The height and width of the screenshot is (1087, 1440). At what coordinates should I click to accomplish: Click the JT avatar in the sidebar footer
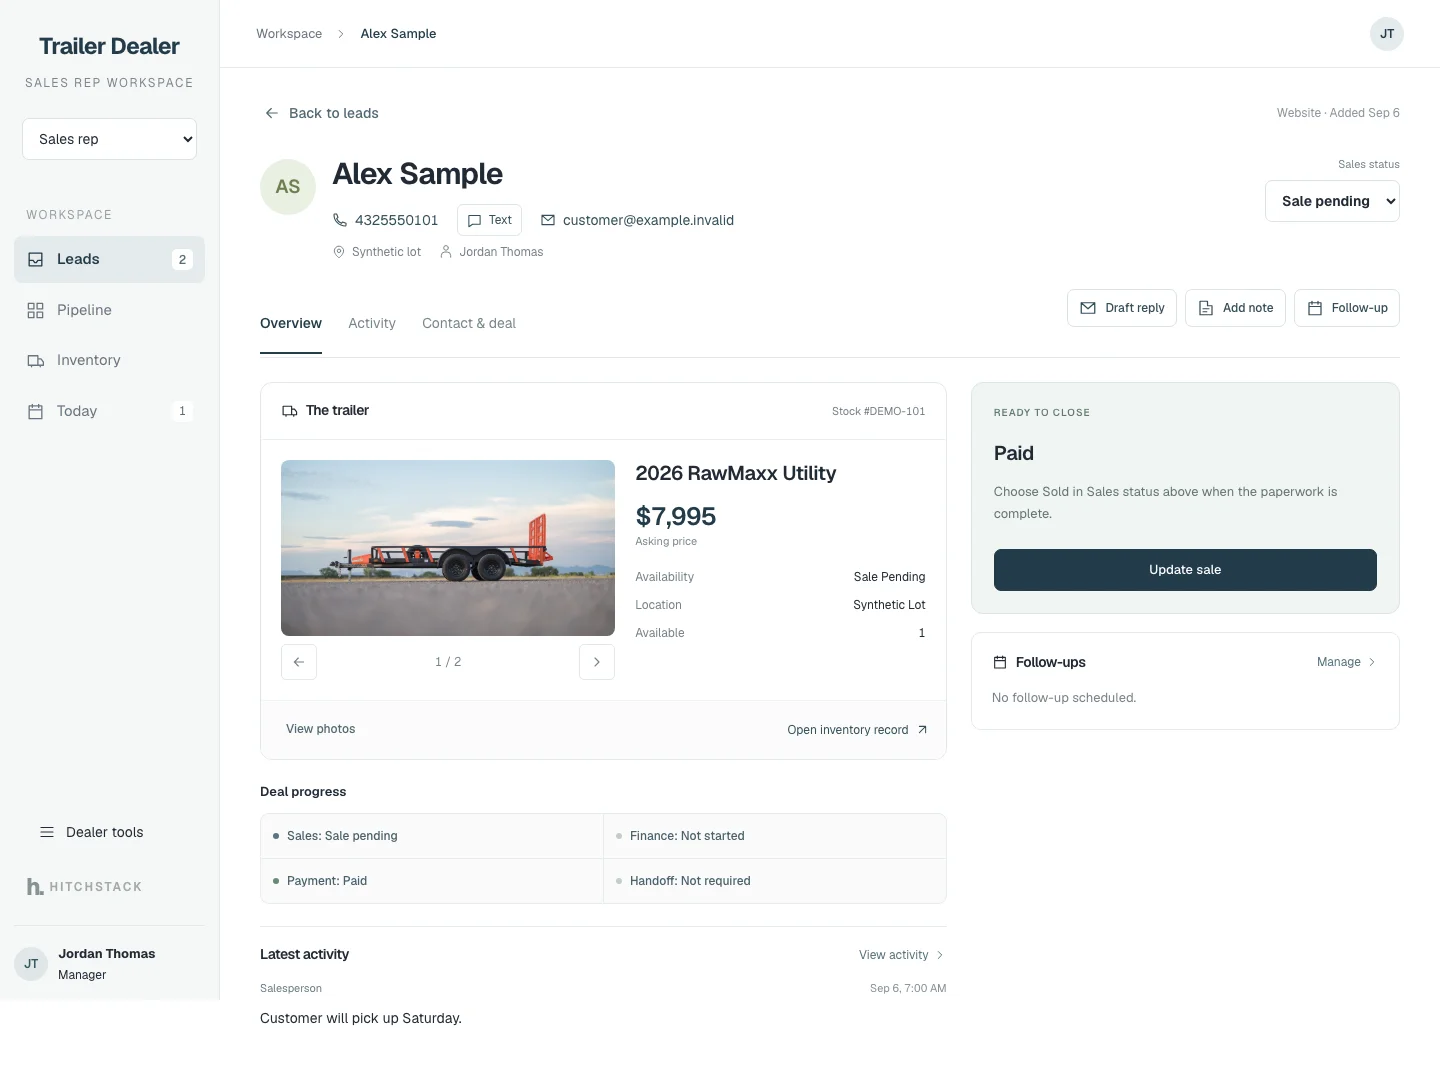point(31,964)
